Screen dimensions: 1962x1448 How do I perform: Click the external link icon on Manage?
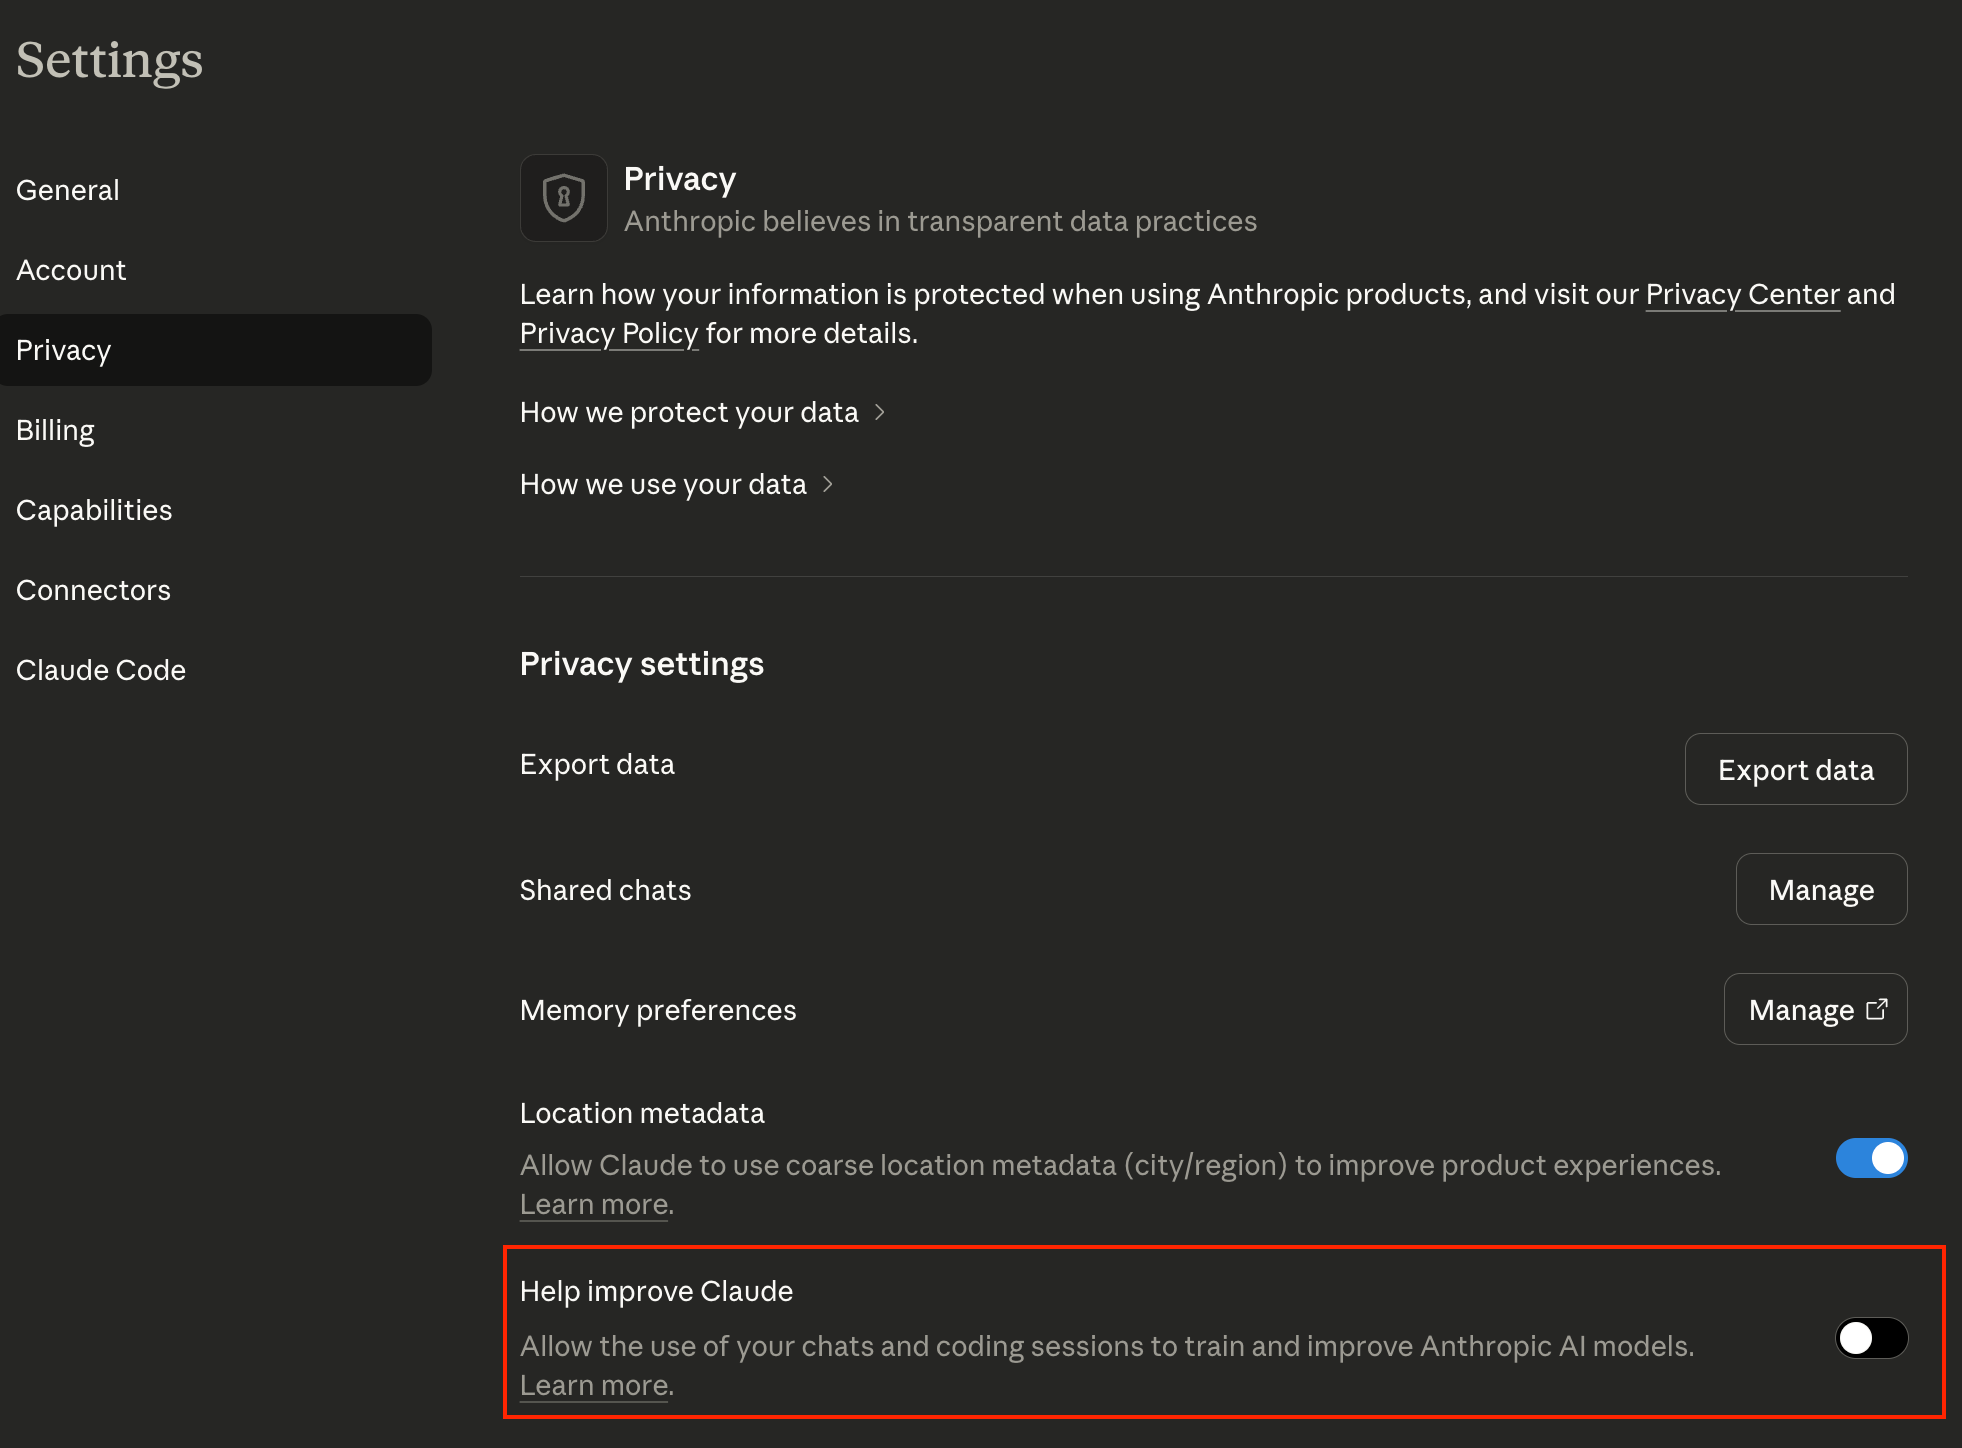1877,1009
